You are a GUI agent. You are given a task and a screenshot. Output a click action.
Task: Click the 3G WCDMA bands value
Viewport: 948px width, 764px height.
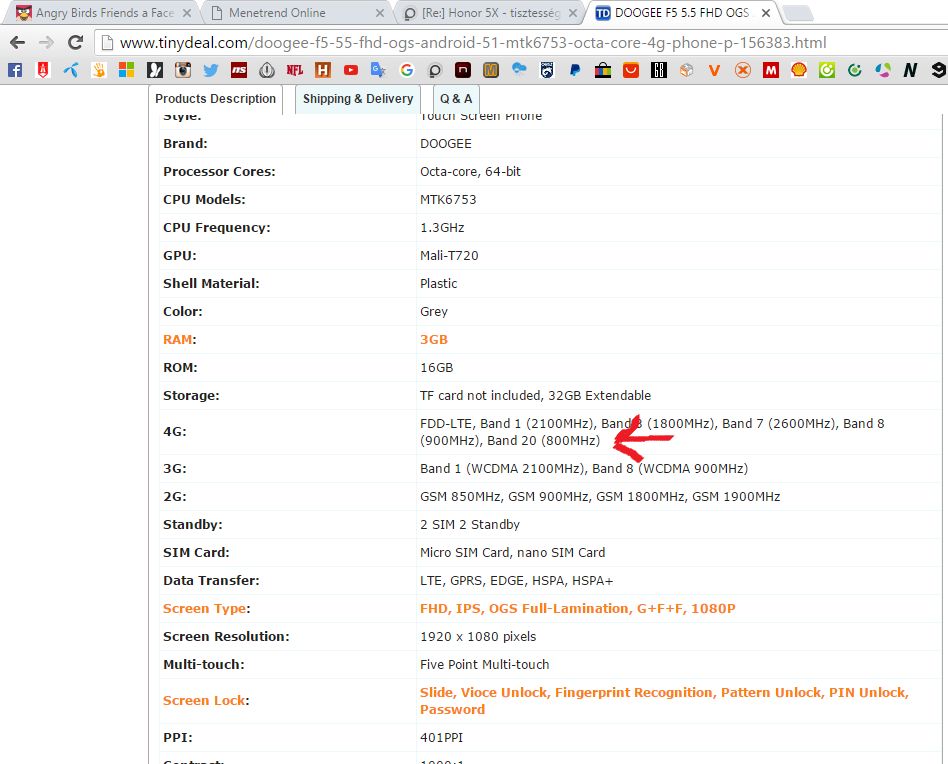(x=584, y=468)
